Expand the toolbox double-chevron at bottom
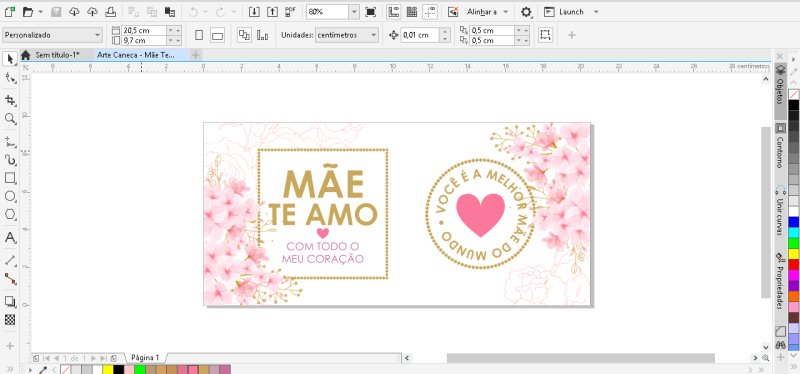The width and height of the screenshot is (800, 374). click(x=10, y=369)
